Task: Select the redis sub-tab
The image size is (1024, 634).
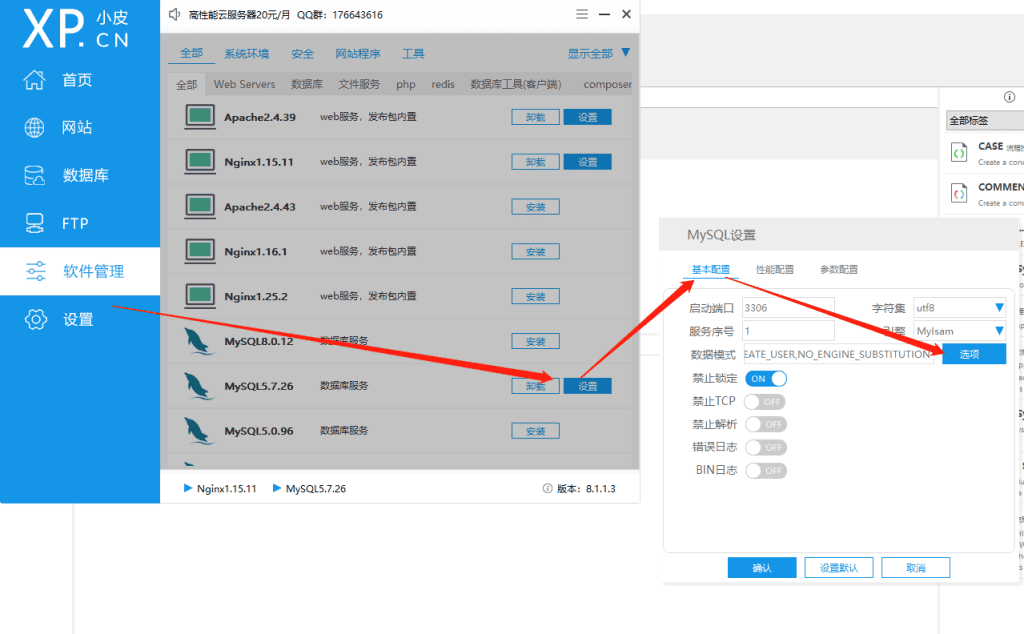Action: (443, 84)
